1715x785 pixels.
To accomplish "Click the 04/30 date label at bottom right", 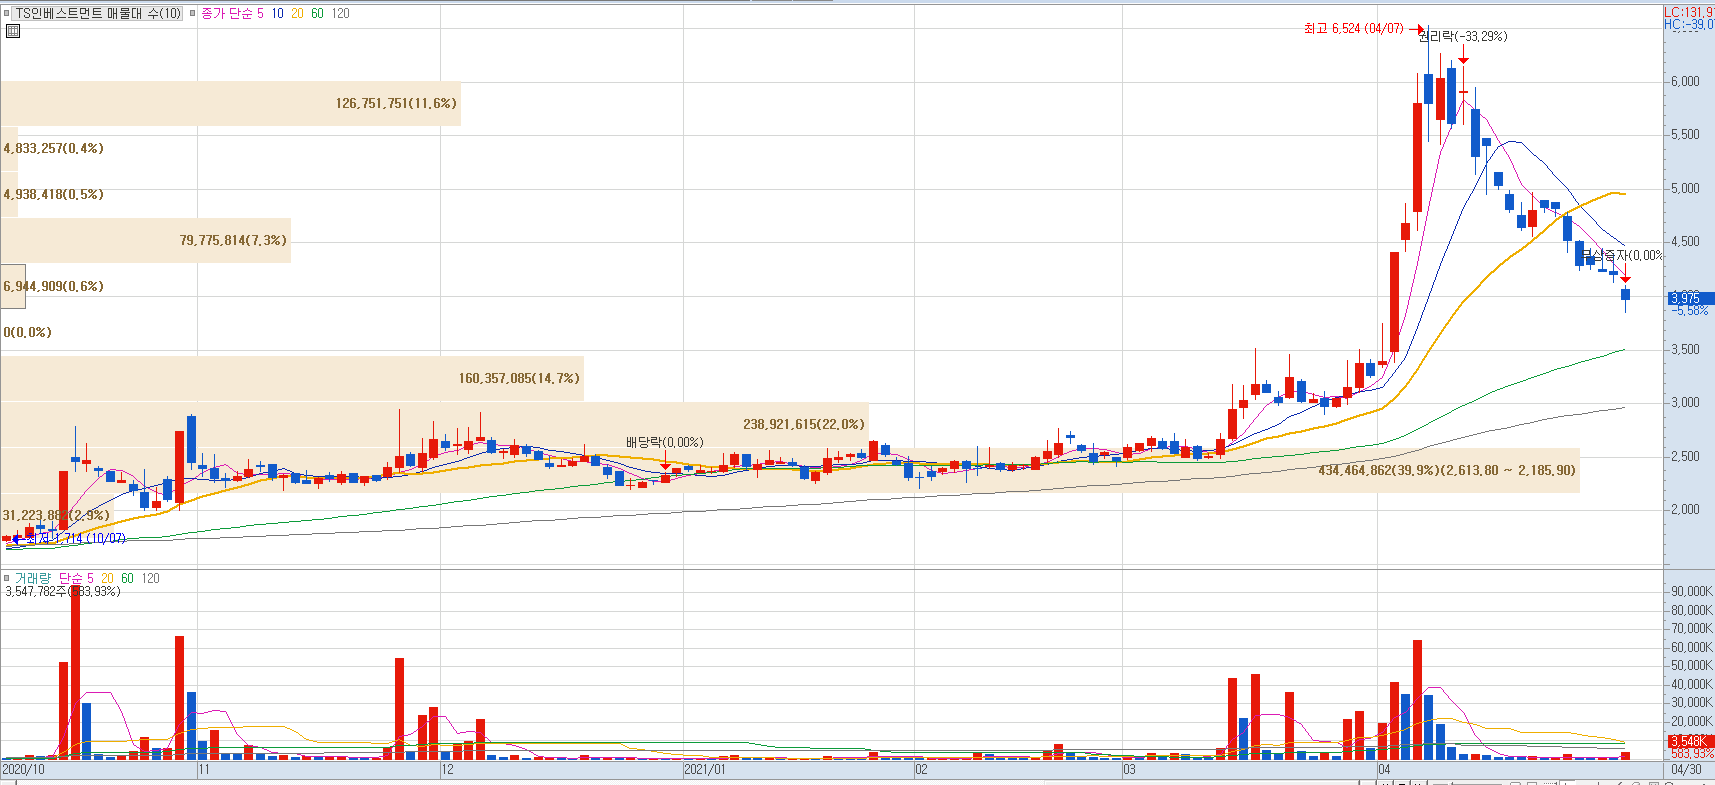I will coord(1686,769).
